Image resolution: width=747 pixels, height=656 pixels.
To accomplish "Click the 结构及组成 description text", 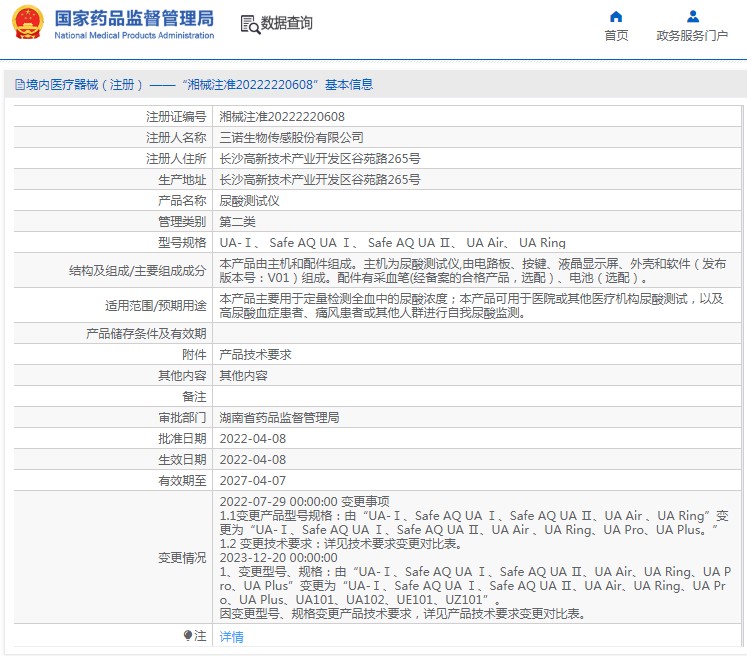I will [473, 270].
